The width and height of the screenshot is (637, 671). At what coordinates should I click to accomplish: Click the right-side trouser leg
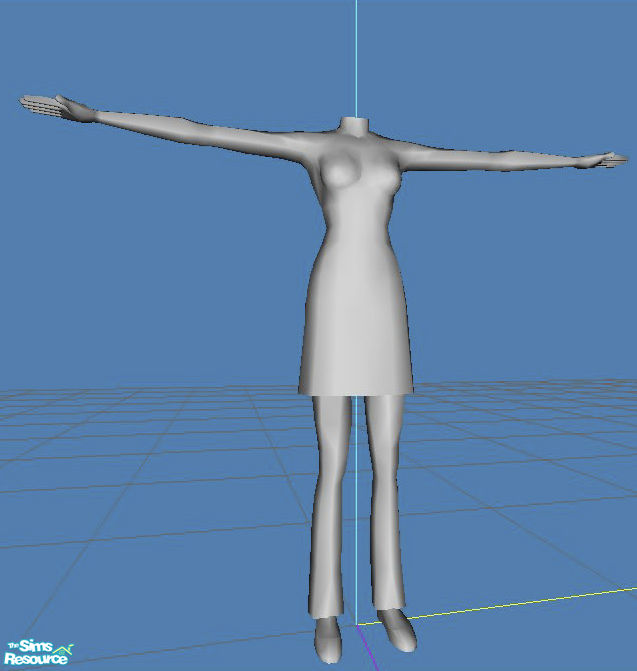point(384,500)
